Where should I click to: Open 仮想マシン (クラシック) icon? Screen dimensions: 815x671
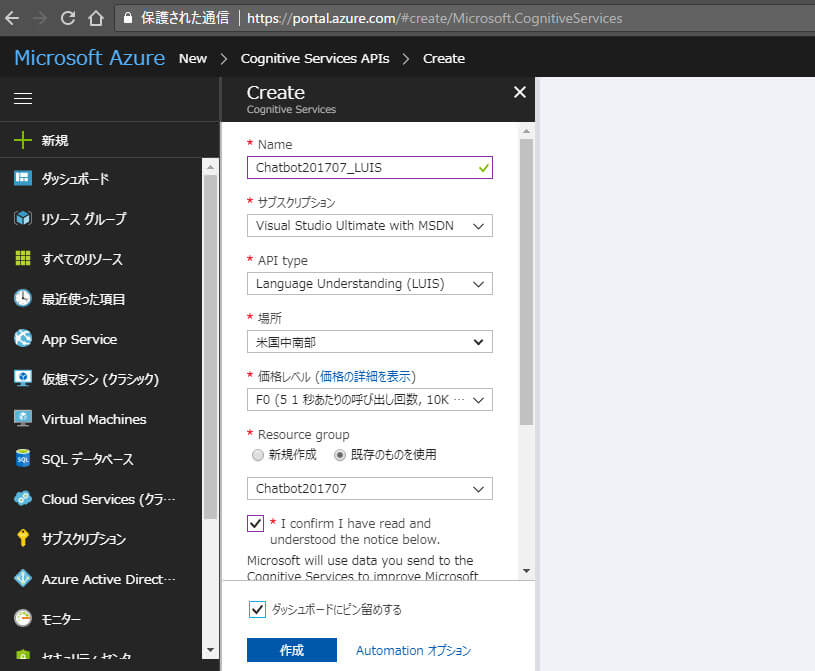pos(23,378)
